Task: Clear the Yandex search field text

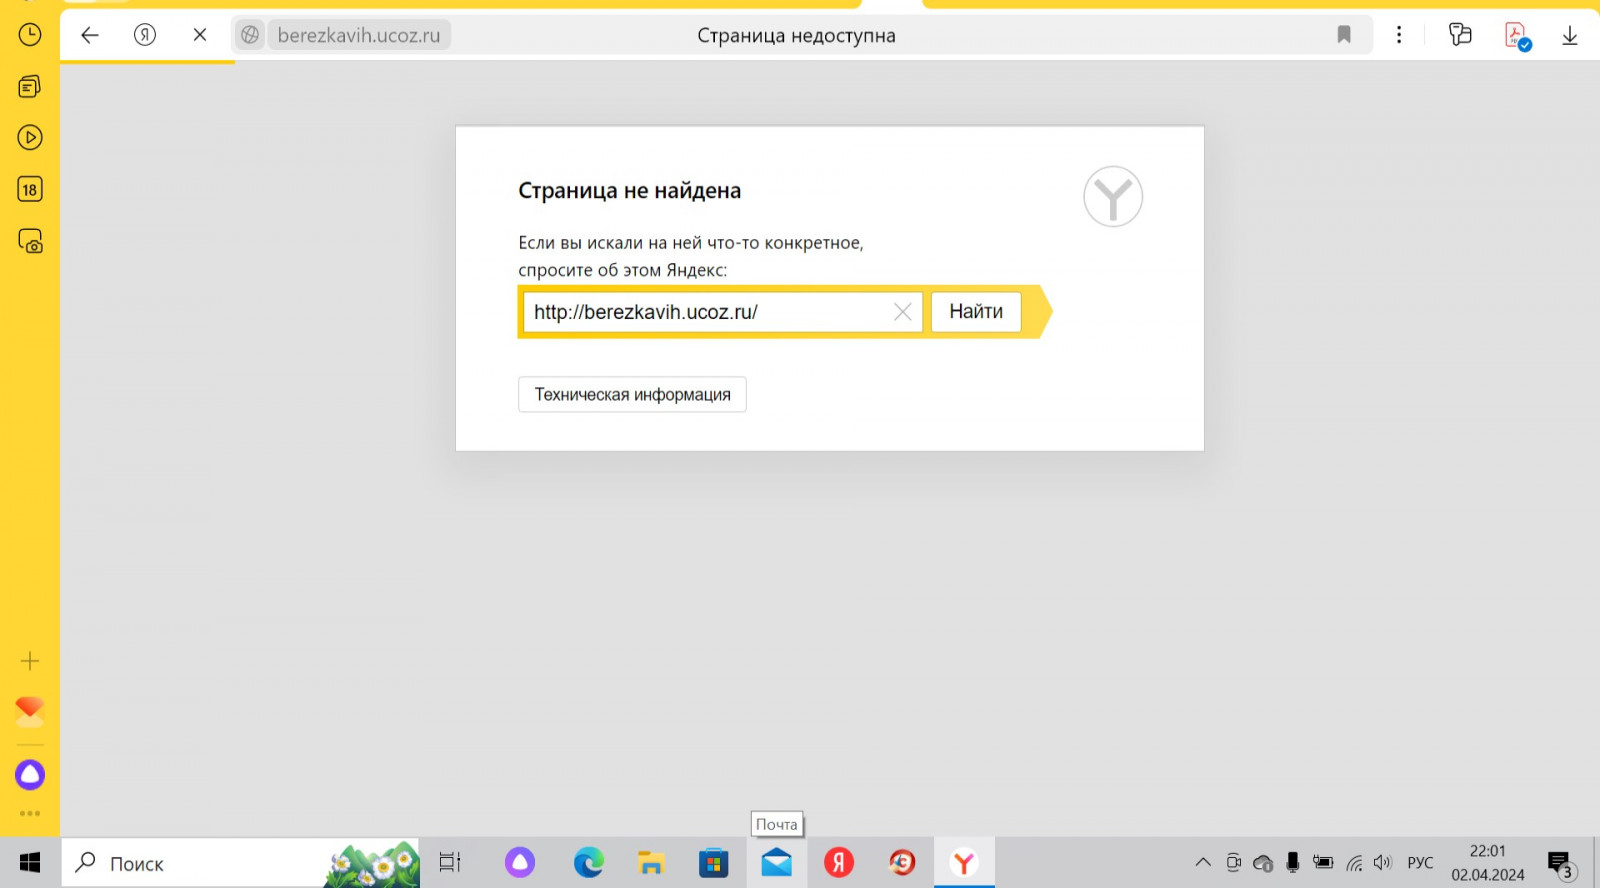Action: click(902, 312)
